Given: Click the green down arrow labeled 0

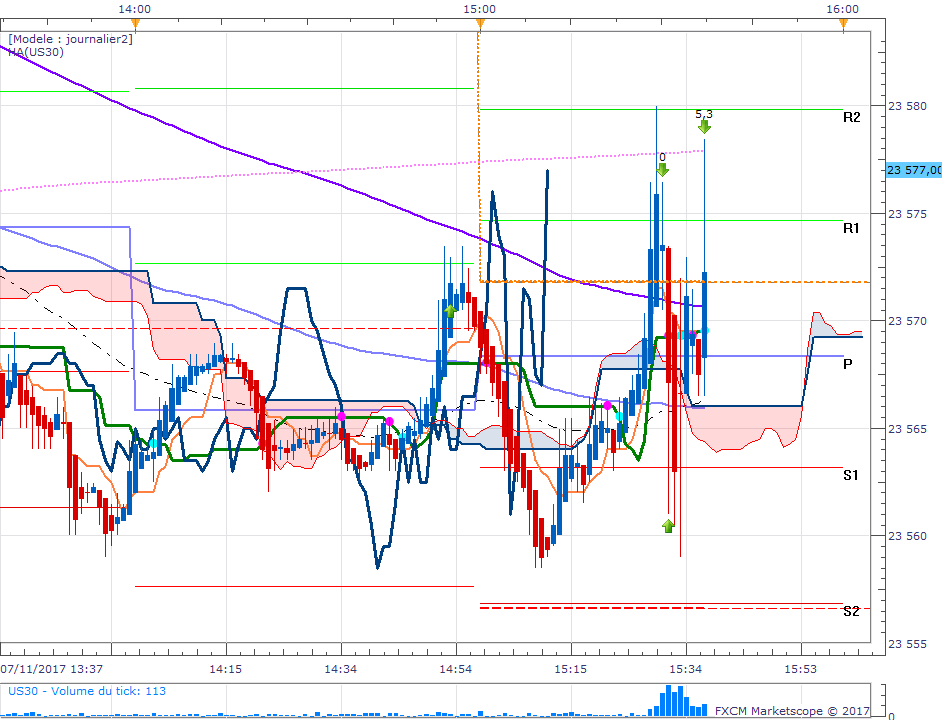Looking at the screenshot, I should point(662,170).
